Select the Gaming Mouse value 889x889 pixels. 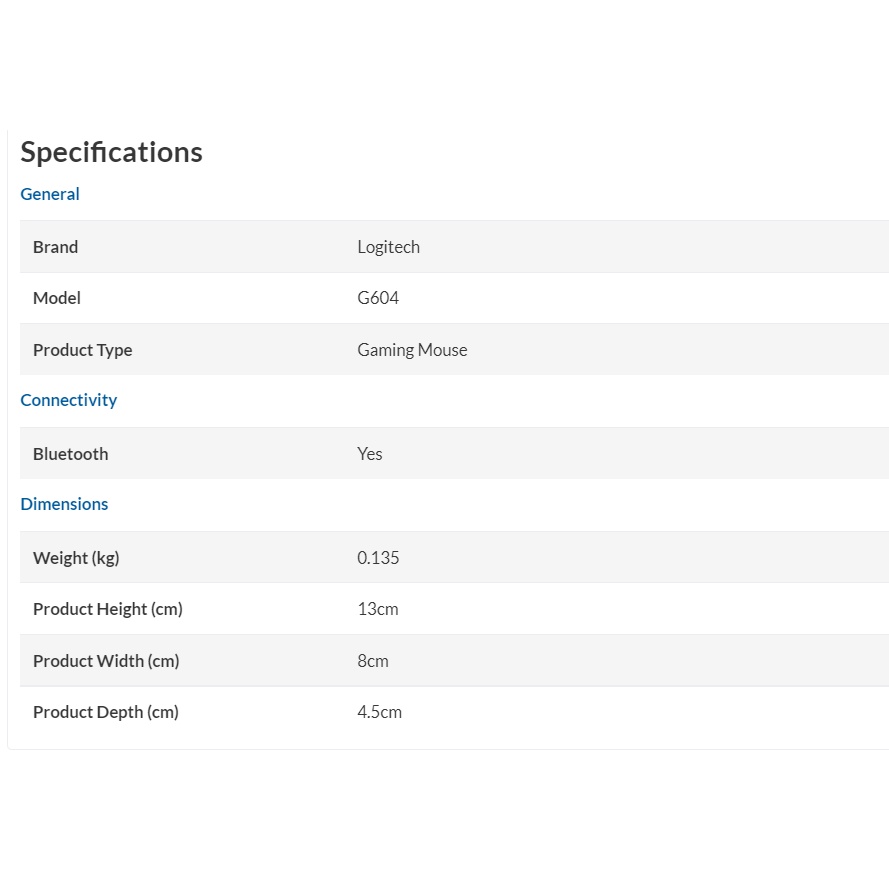pos(412,350)
